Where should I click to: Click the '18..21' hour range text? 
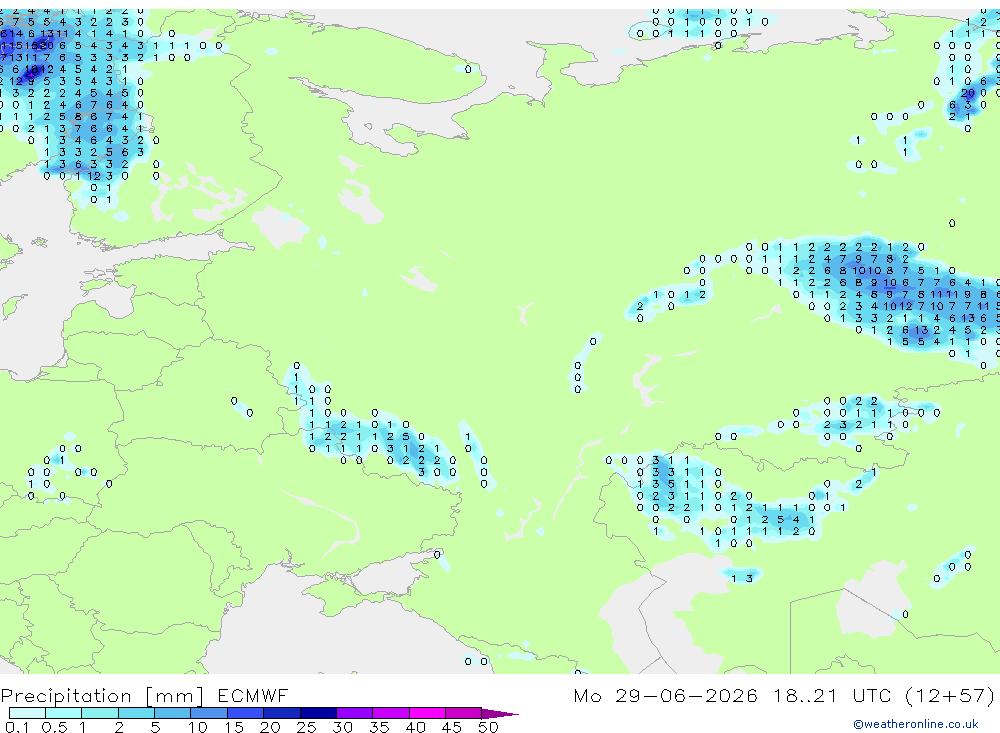[805, 695]
